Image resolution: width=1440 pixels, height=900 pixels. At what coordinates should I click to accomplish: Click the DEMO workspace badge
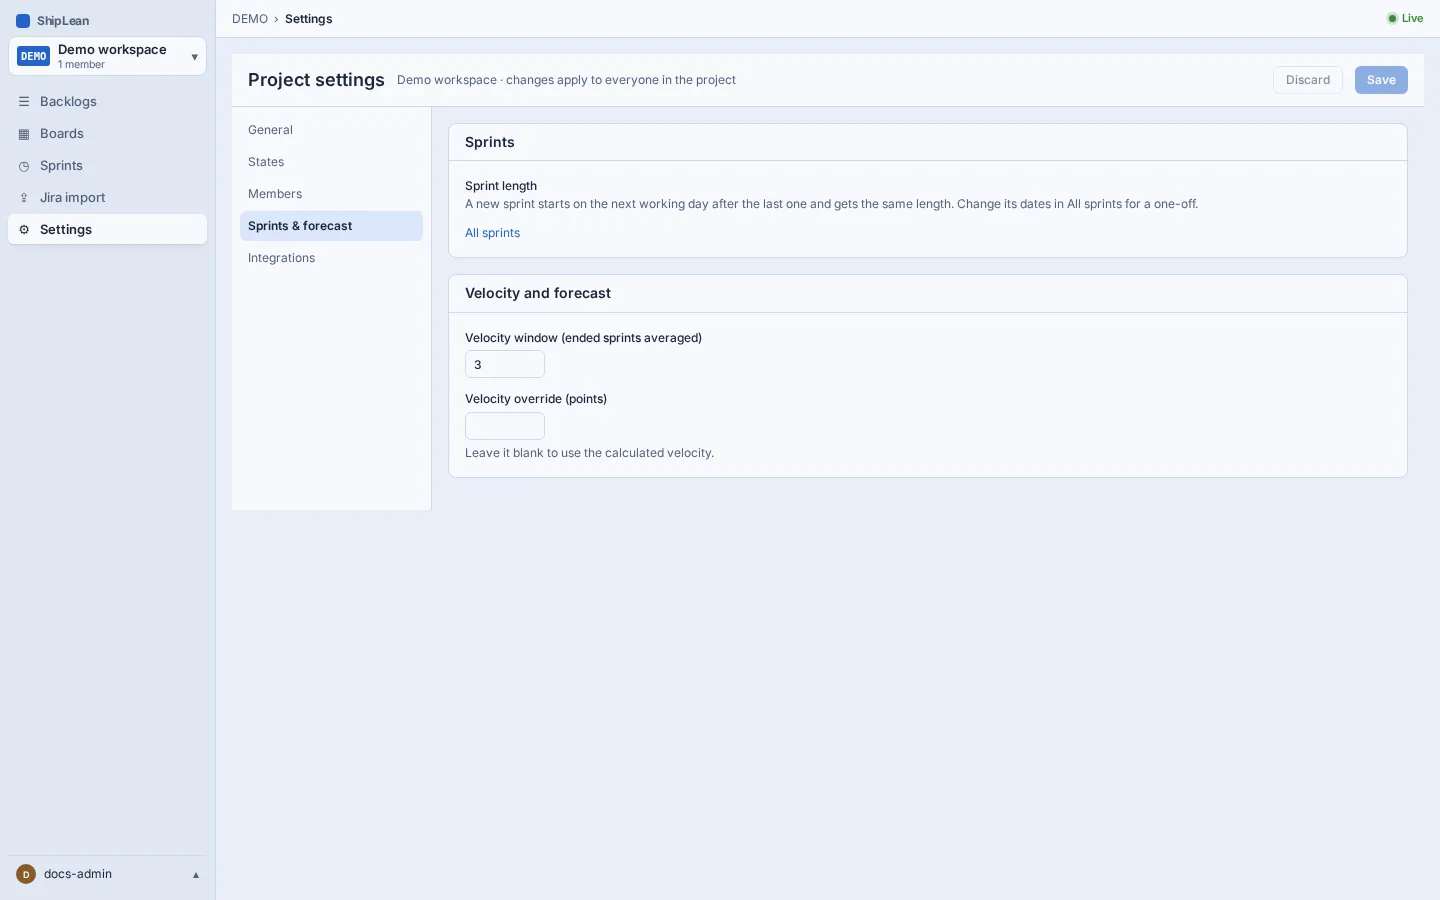(33, 56)
